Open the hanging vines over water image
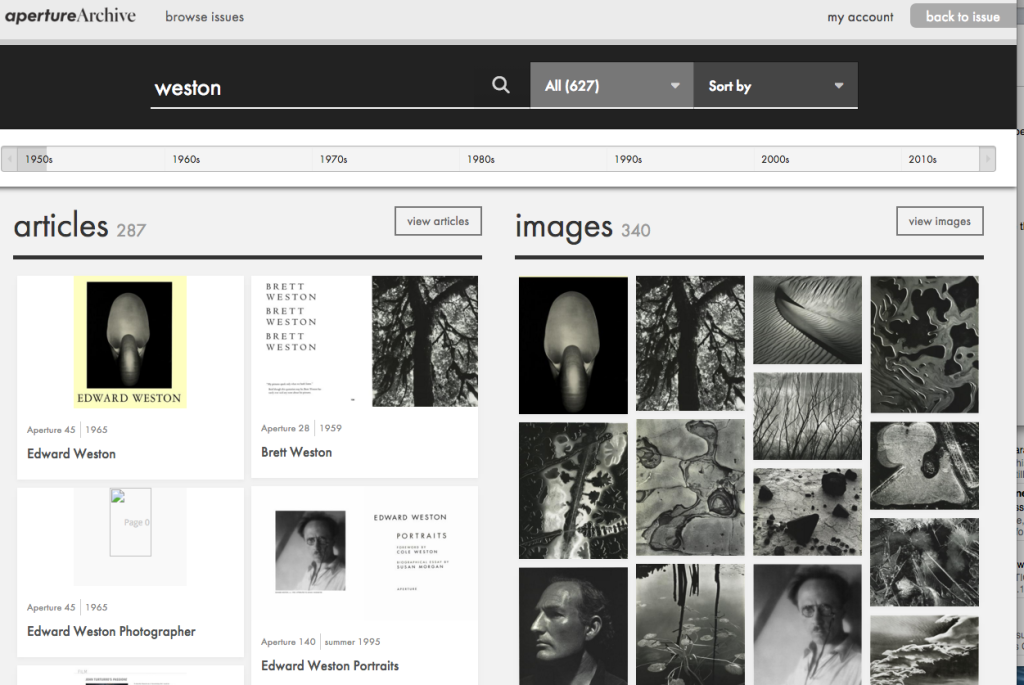Screen dimensions: 1024x685 click(690, 625)
